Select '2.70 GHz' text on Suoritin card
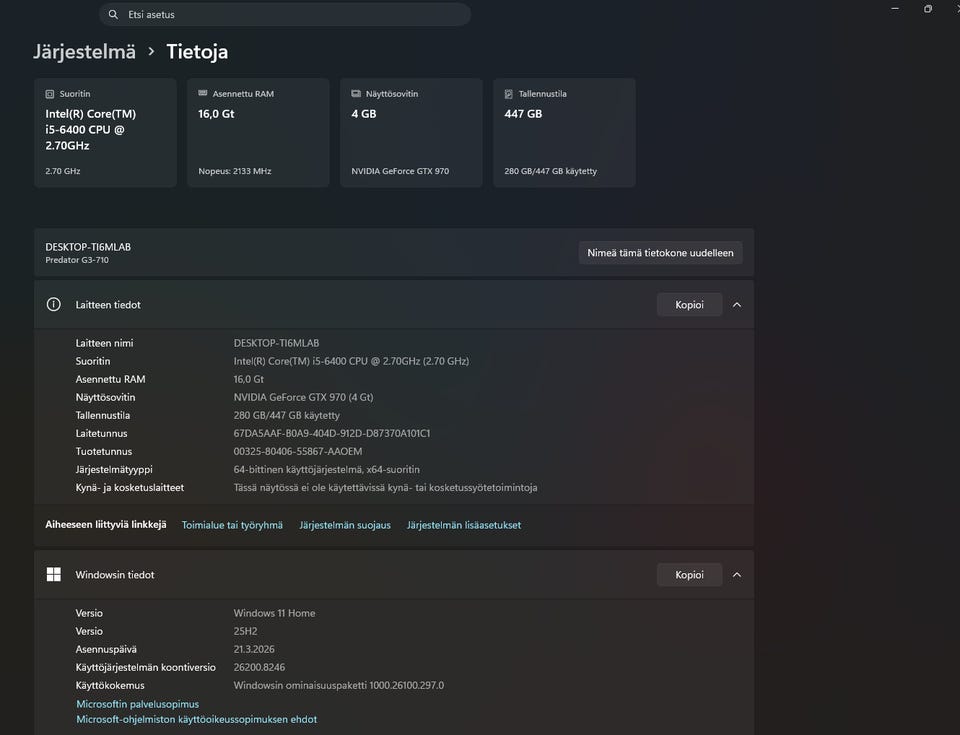Image resolution: width=960 pixels, height=735 pixels. (x=62, y=171)
